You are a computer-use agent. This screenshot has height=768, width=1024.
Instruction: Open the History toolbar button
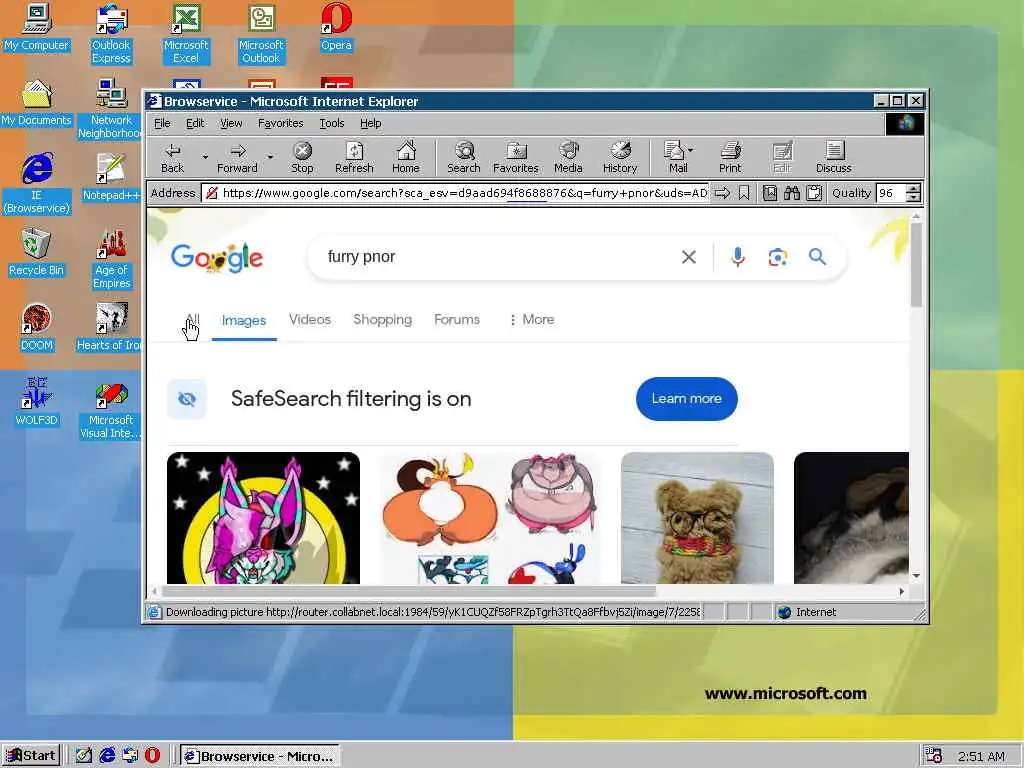coord(620,157)
